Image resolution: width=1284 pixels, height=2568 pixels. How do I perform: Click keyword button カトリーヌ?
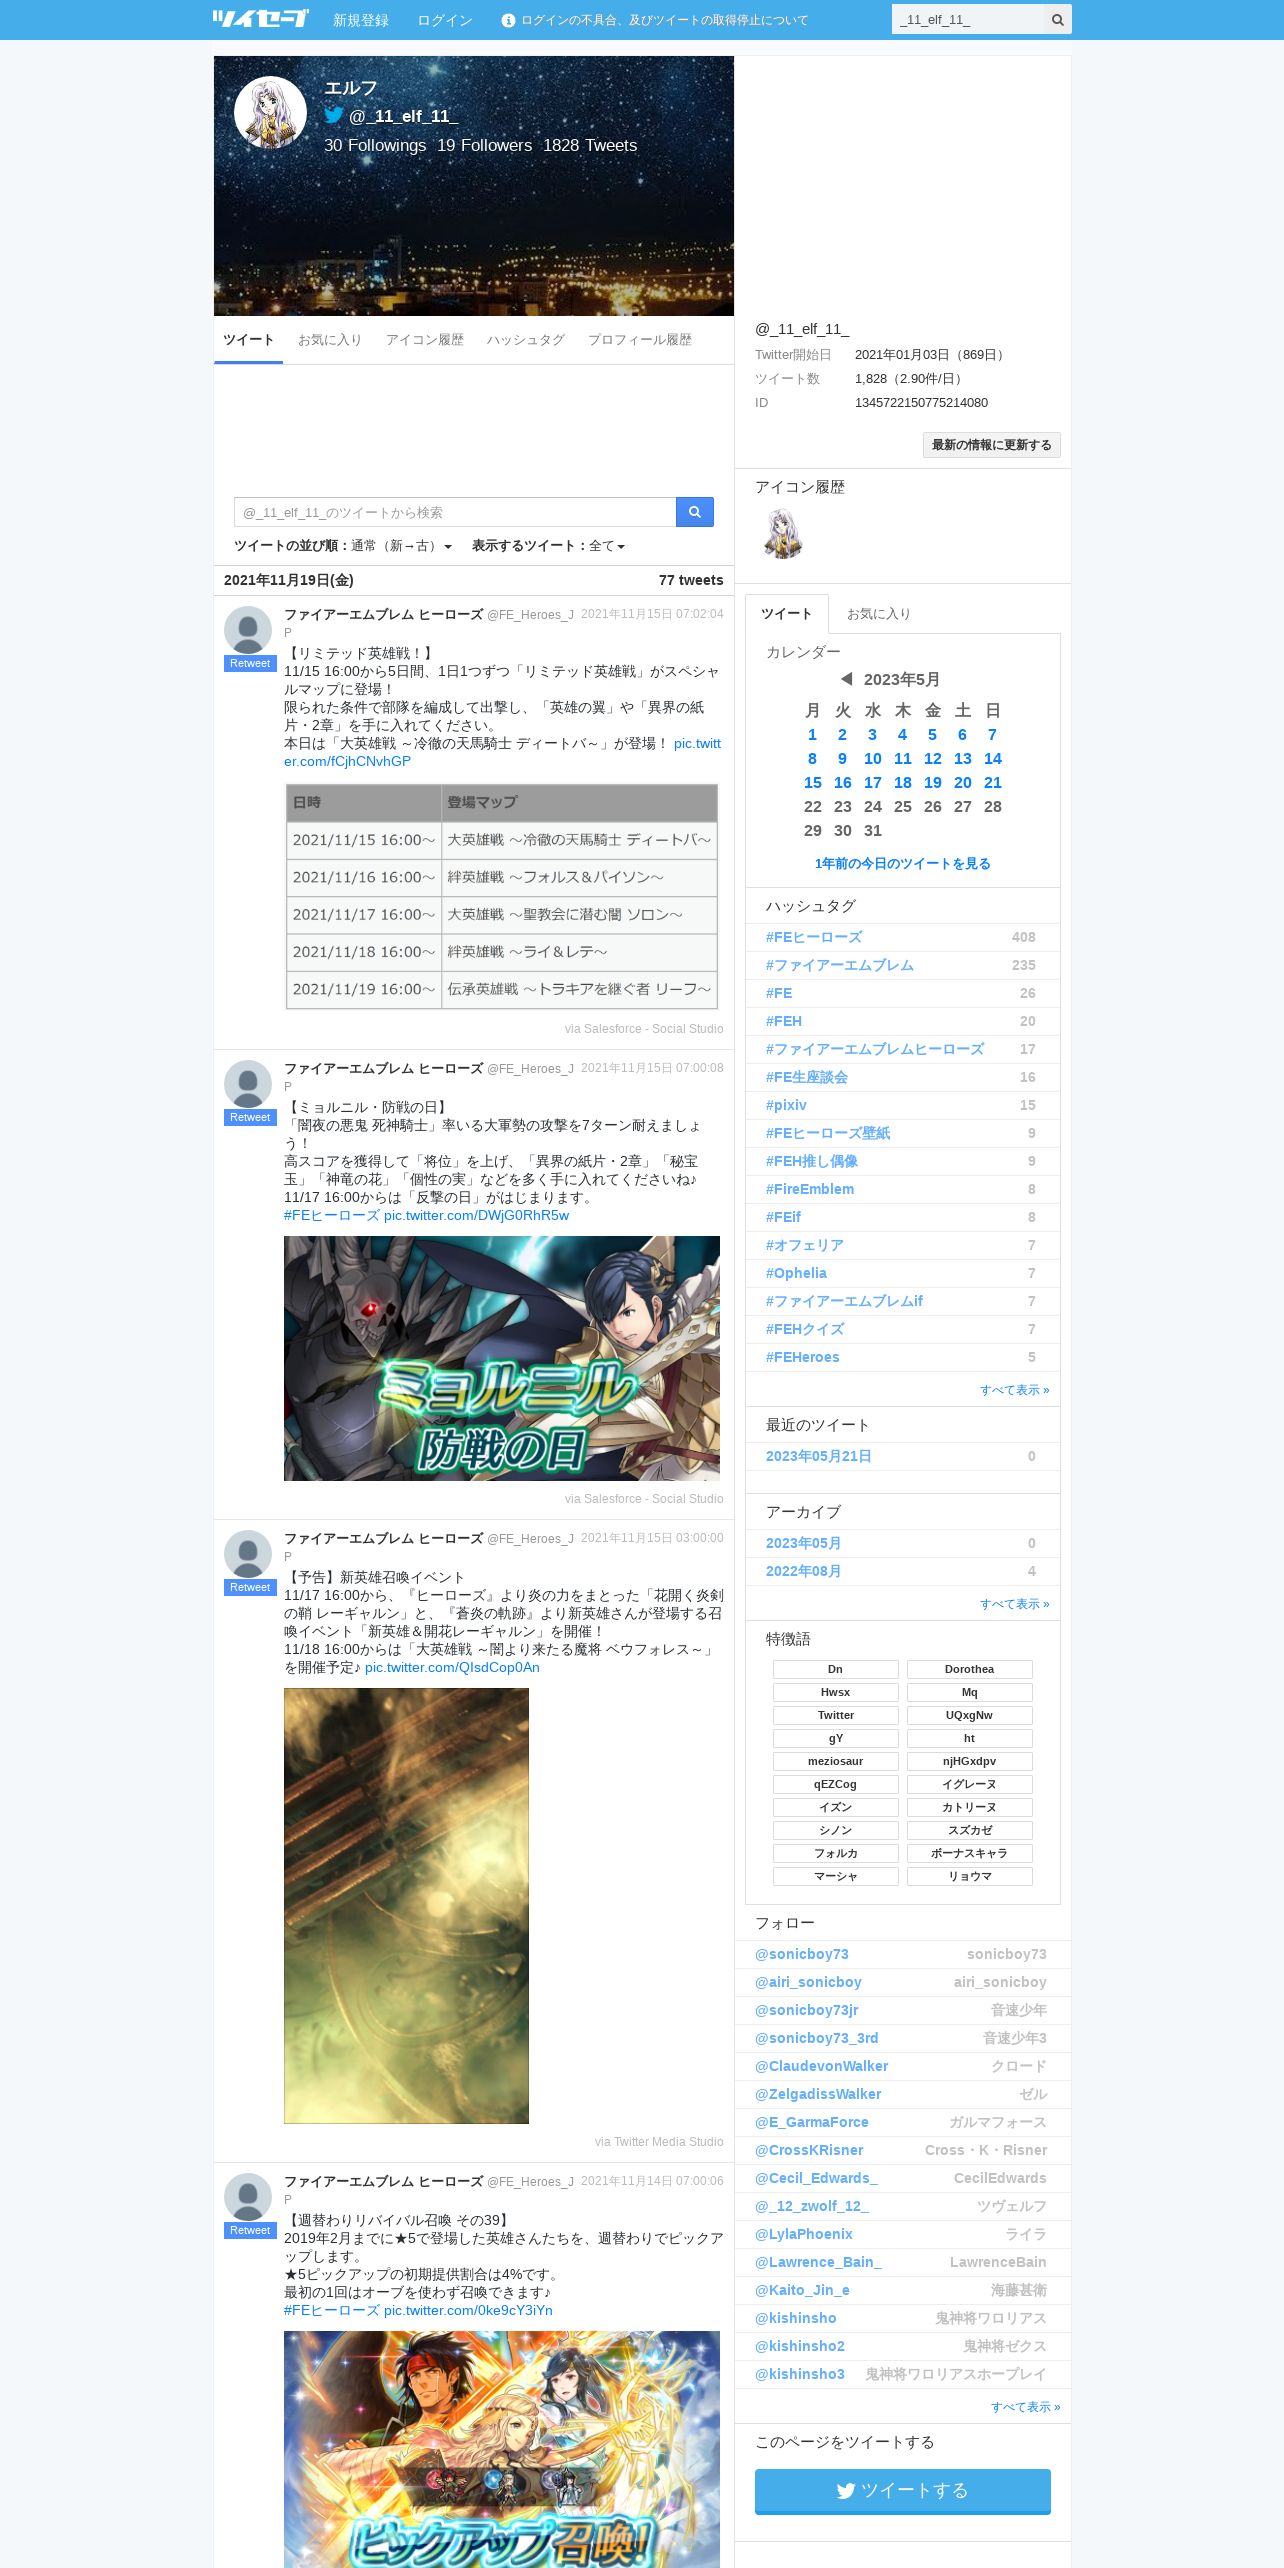click(x=969, y=1807)
